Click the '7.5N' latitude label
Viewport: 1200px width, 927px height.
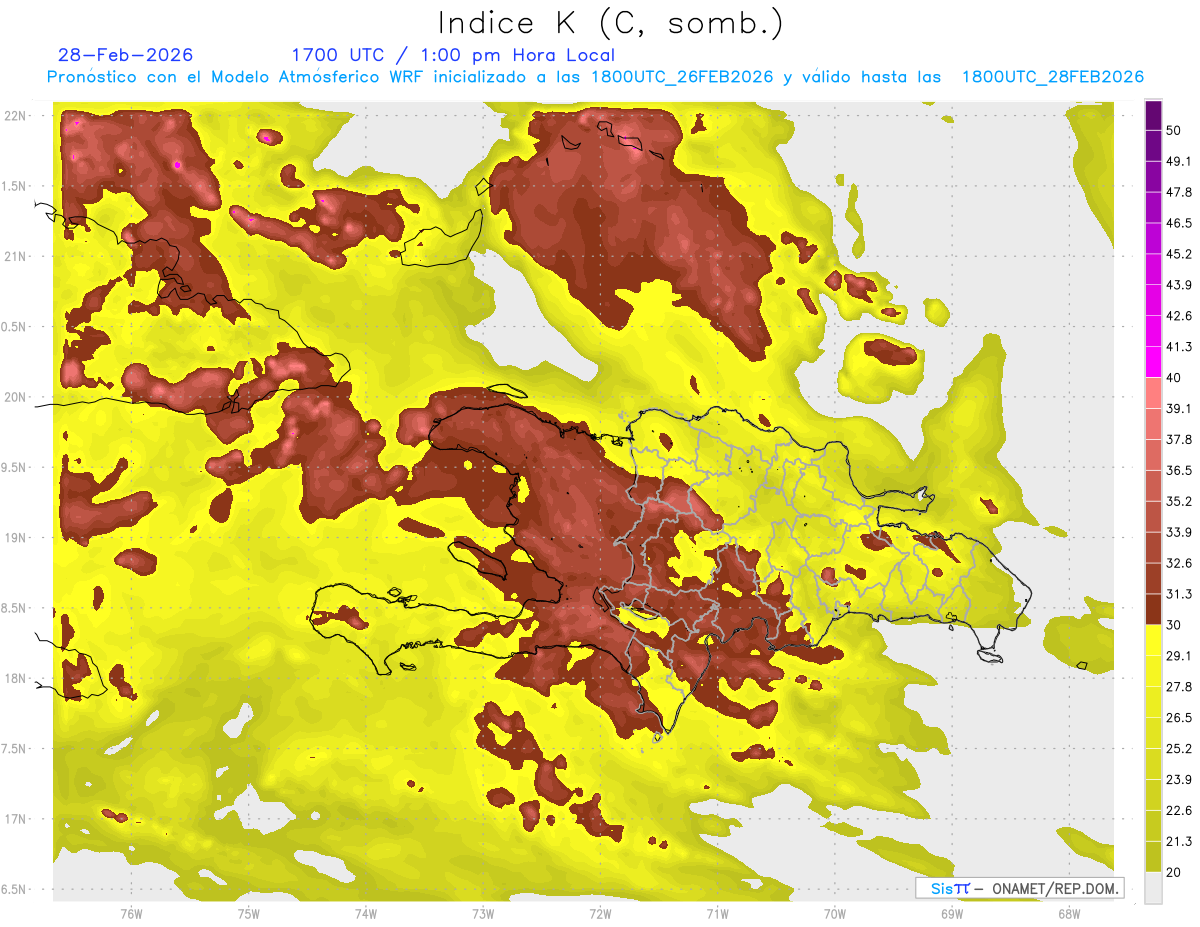click(15, 749)
